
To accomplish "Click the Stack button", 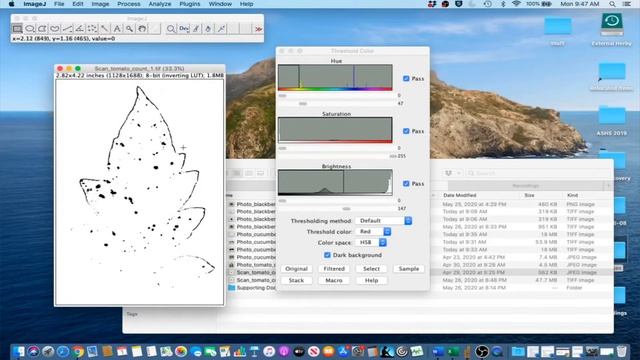I will pyautogui.click(x=296, y=280).
